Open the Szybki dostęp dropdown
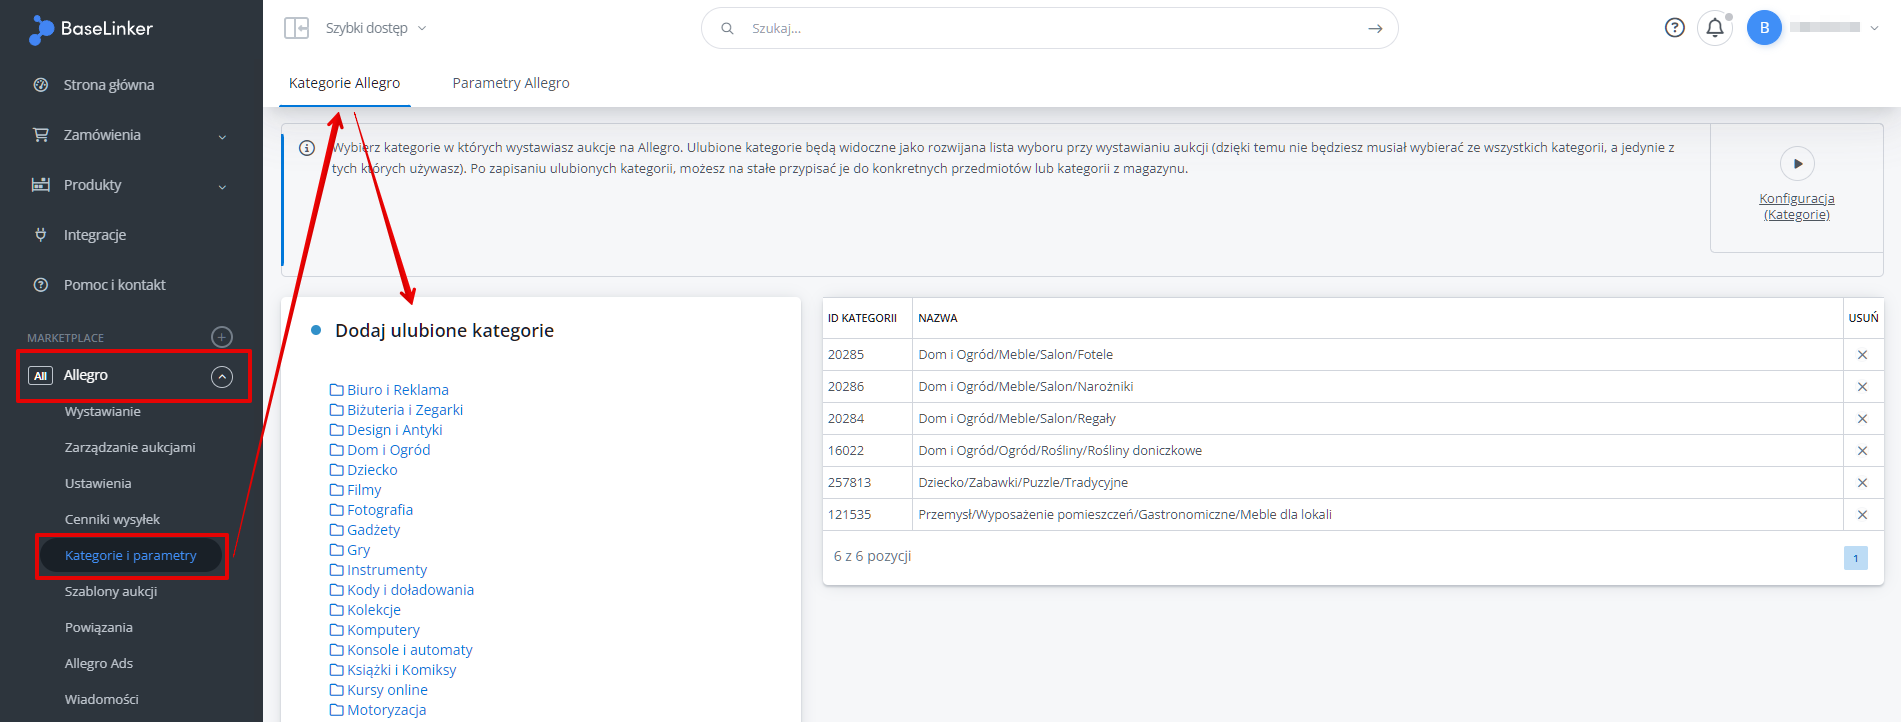The width and height of the screenshot is (1901, 722). pos(376,28)
